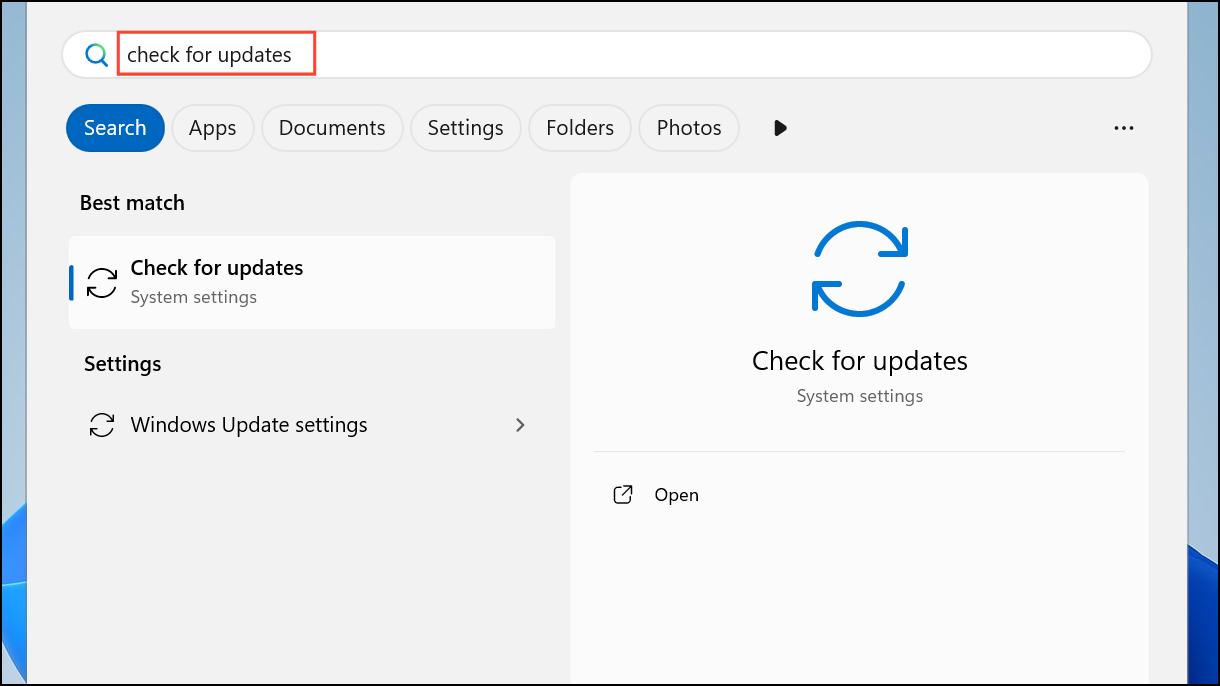Click the 'Settings' section heading in results
1220x686 pixels.
(x=122, y=364)
